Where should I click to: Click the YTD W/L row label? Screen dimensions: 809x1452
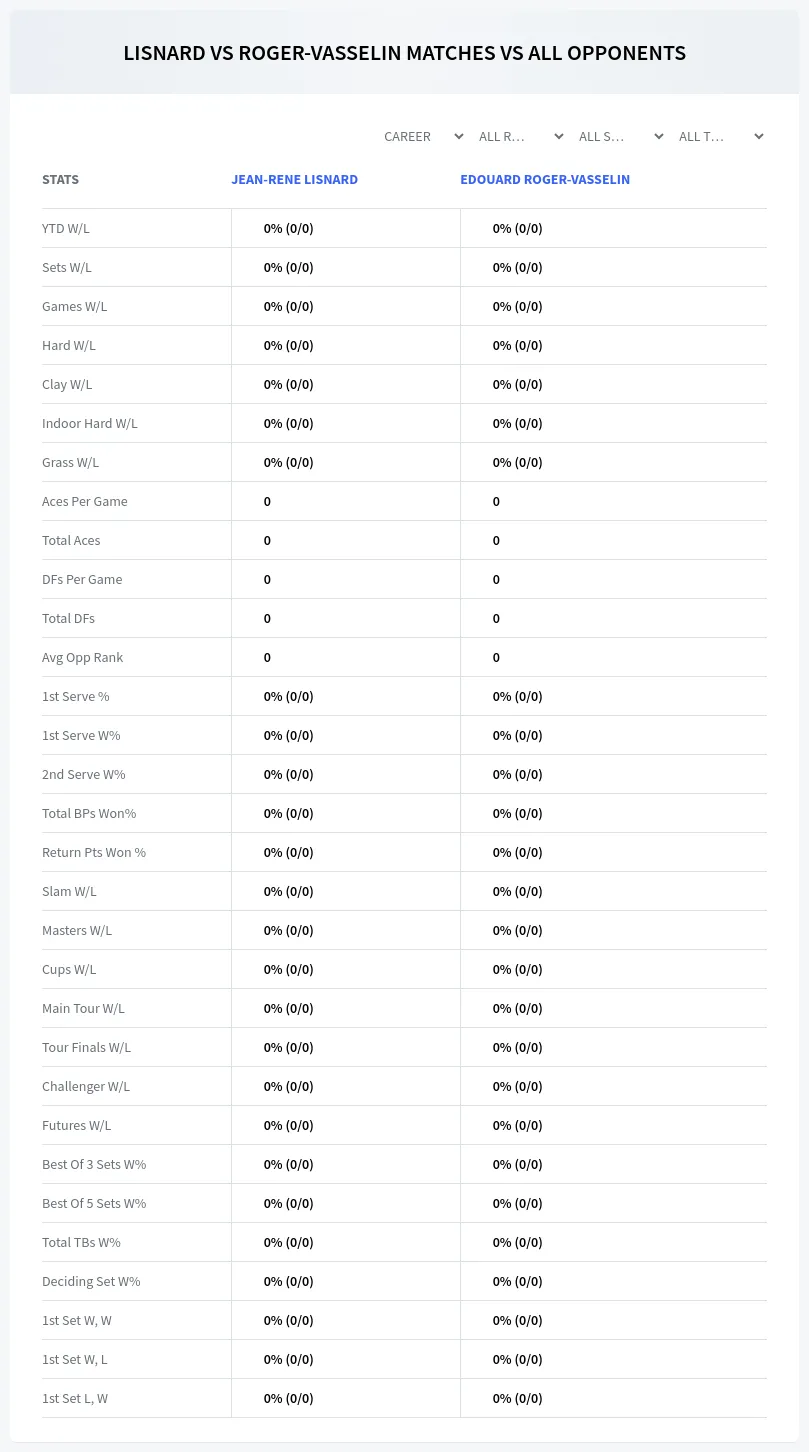click(66, 228)
